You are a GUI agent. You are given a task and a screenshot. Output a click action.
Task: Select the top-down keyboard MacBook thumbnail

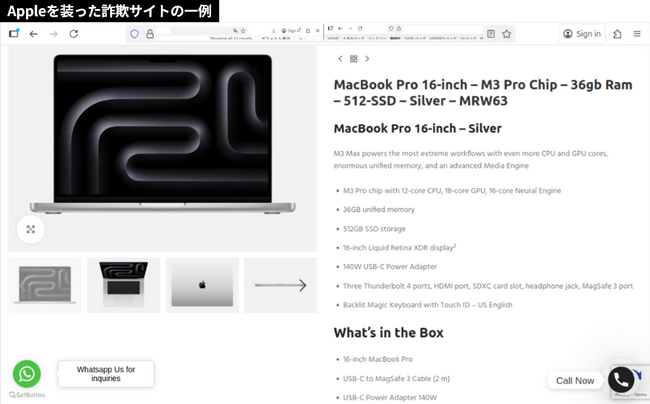click(123, 286)
